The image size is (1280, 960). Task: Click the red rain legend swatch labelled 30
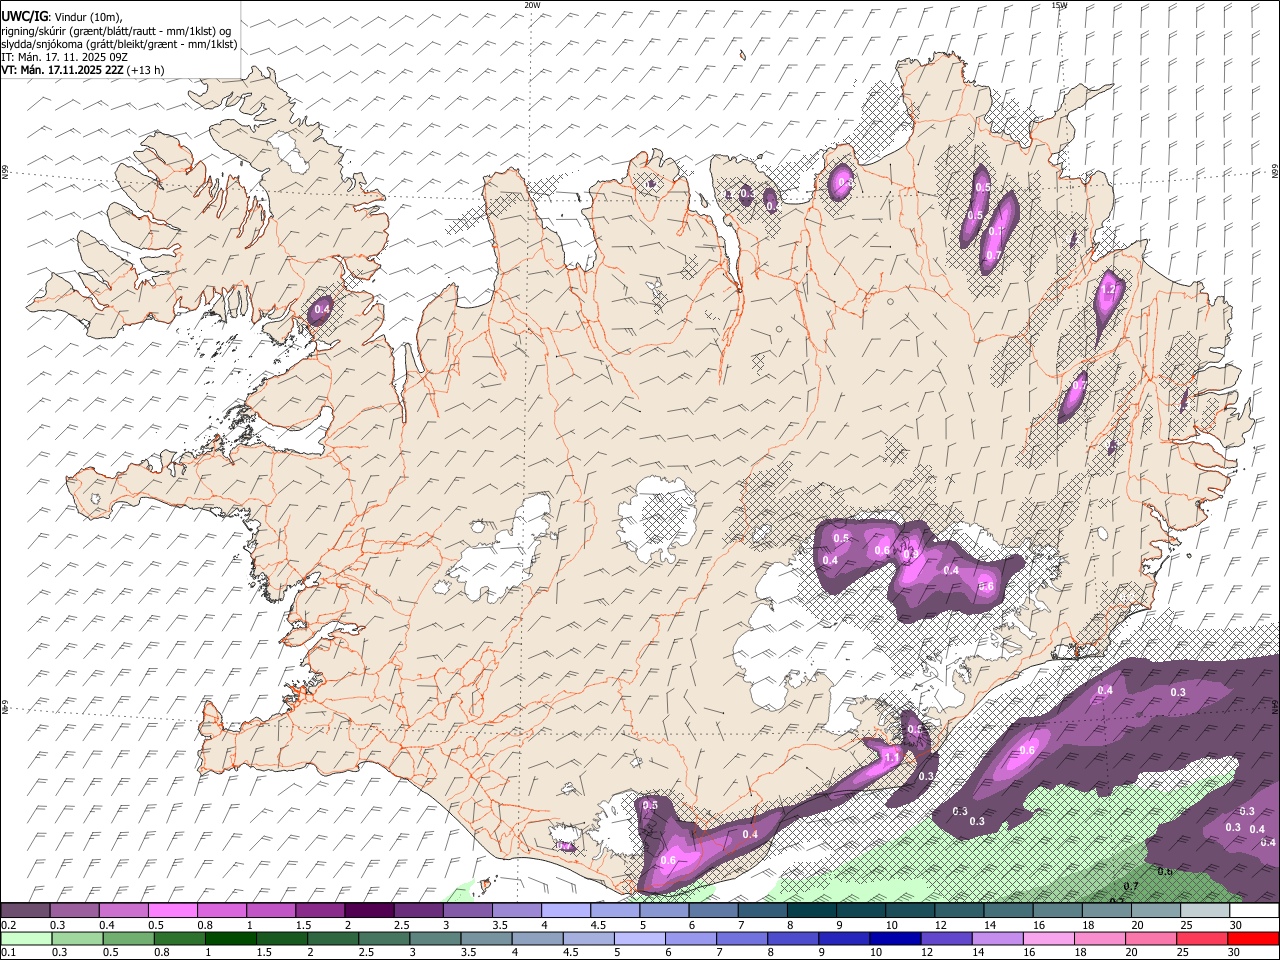(1253, 938)
